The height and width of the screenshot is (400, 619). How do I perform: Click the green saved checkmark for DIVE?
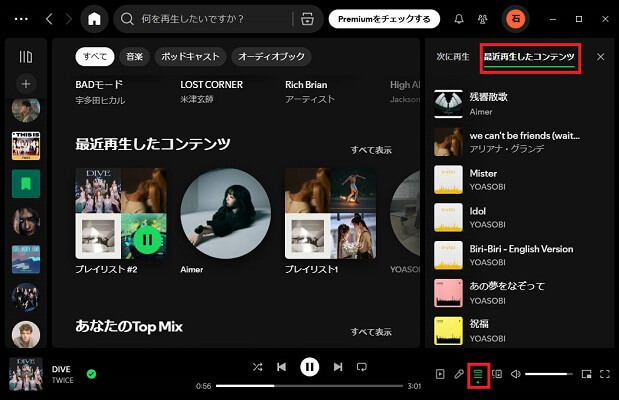tap(91, 374)
